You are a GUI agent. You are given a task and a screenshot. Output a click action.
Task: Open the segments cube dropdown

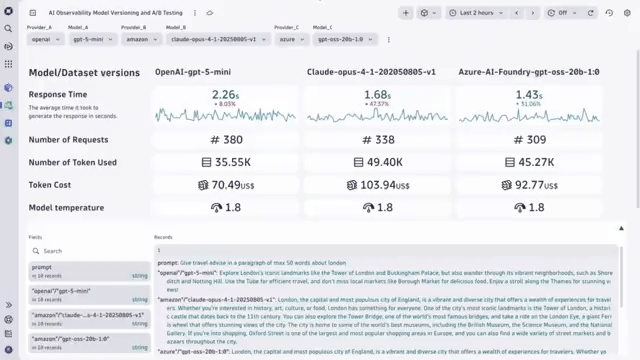coord(429,13)
